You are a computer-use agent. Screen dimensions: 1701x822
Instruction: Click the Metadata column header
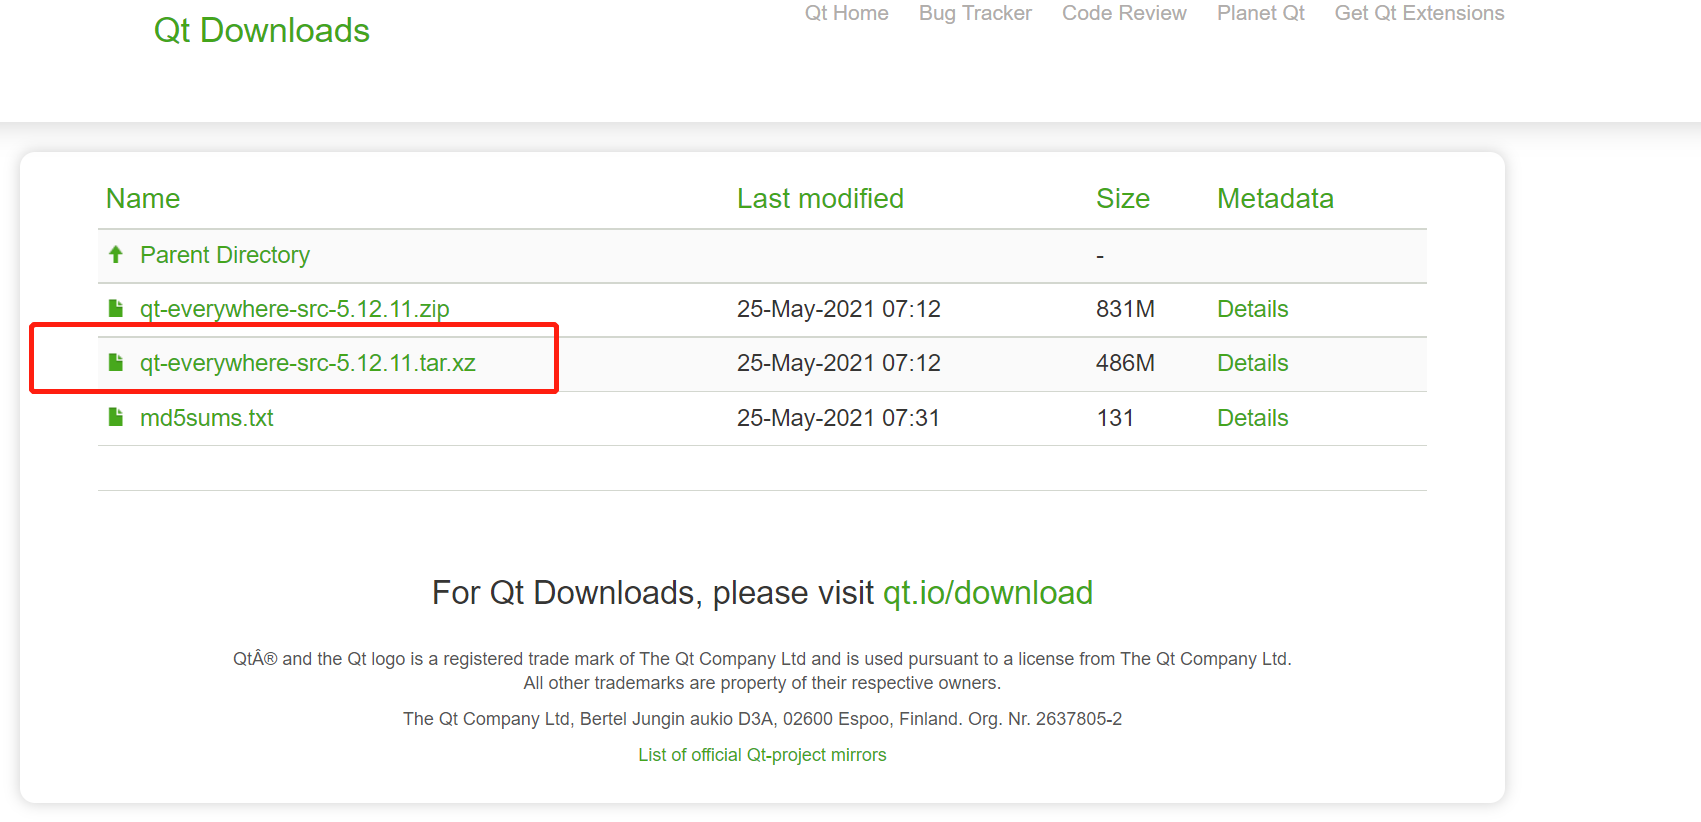coord(1275,198)
